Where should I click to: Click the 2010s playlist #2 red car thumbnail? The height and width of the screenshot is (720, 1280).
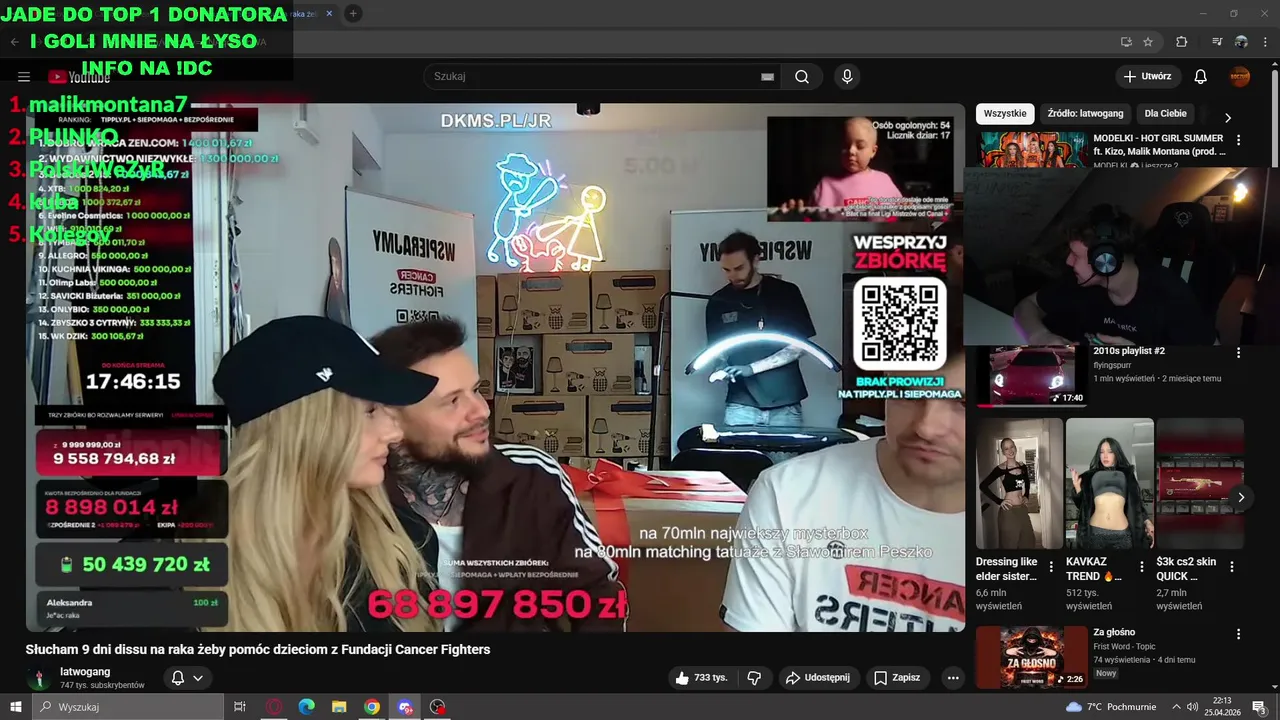(x=1031, y=376)
